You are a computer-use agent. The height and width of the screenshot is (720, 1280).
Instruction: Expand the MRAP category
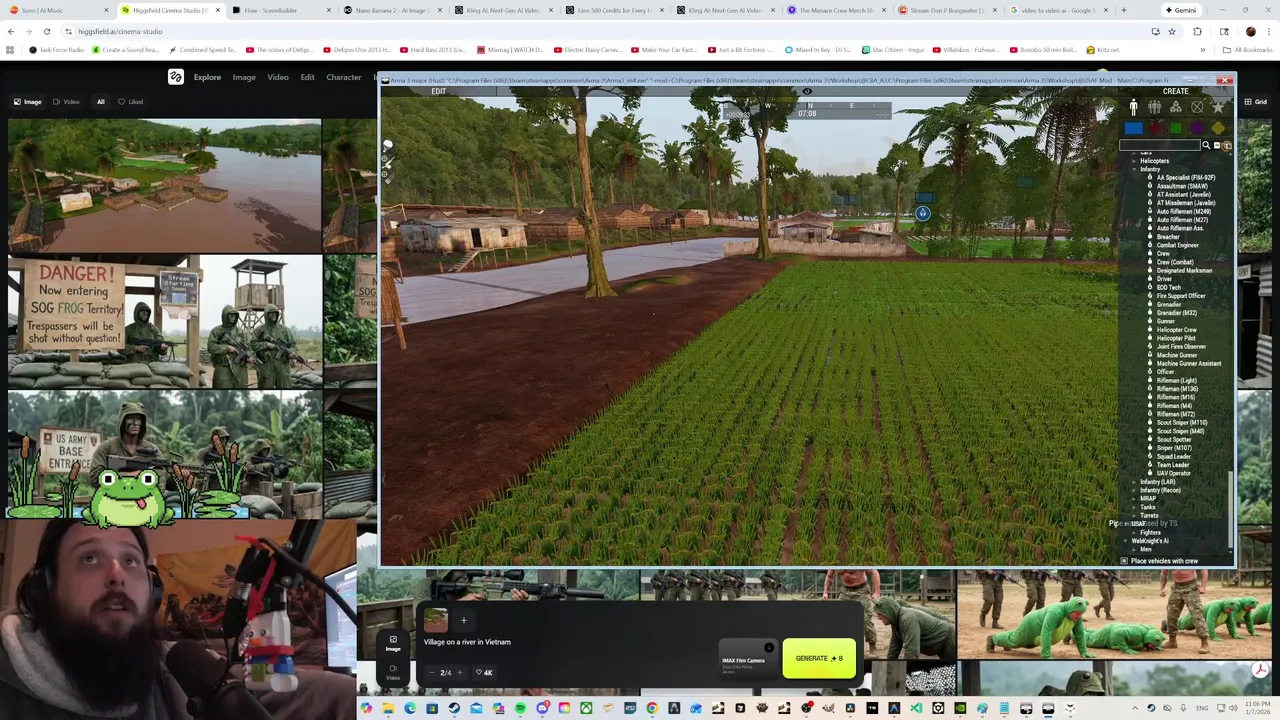(x=1134, y=498)
